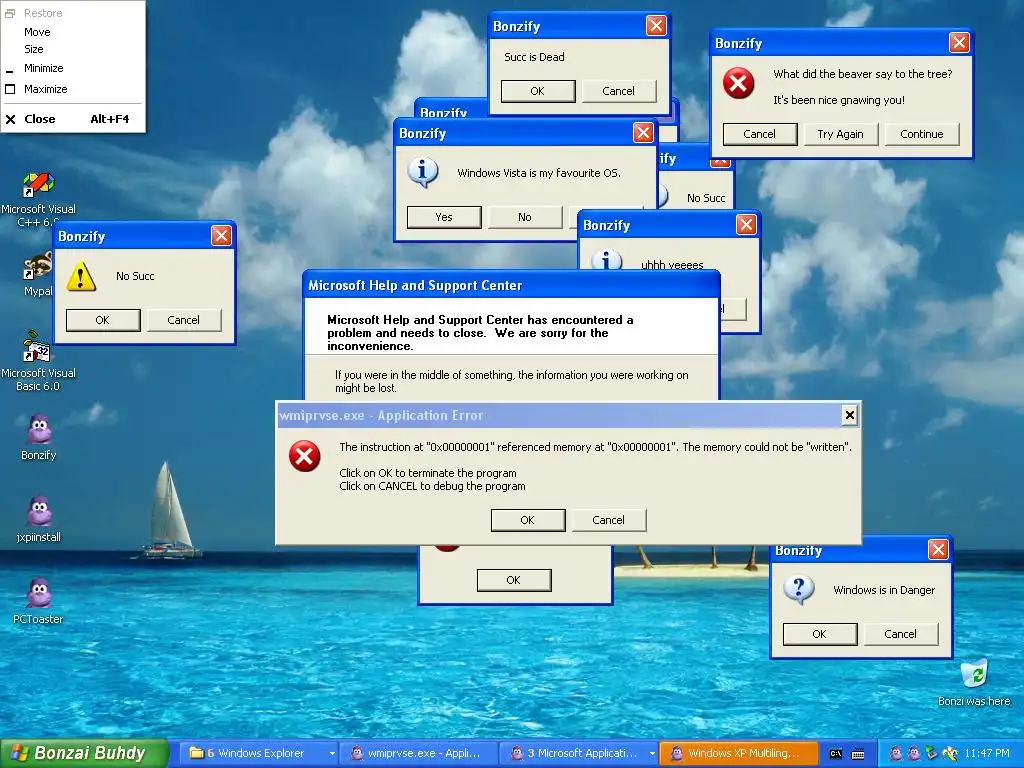Click 'Windows Vista is my favourite OS.' message text

539,173
